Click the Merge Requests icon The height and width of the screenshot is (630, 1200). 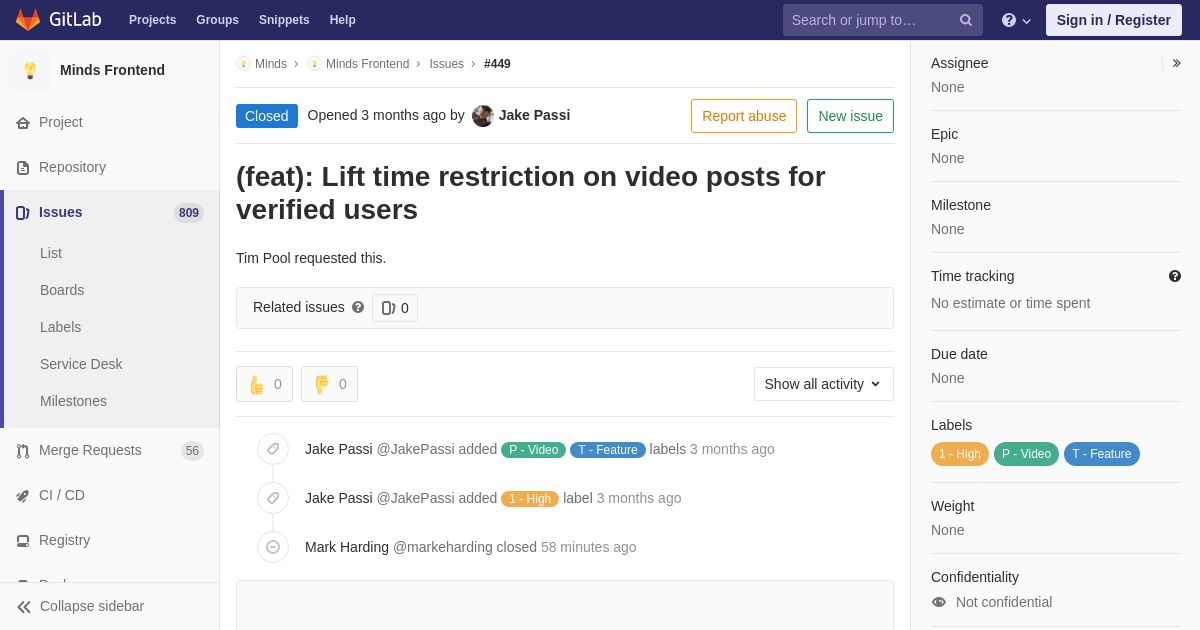click(x=23, y=451)
